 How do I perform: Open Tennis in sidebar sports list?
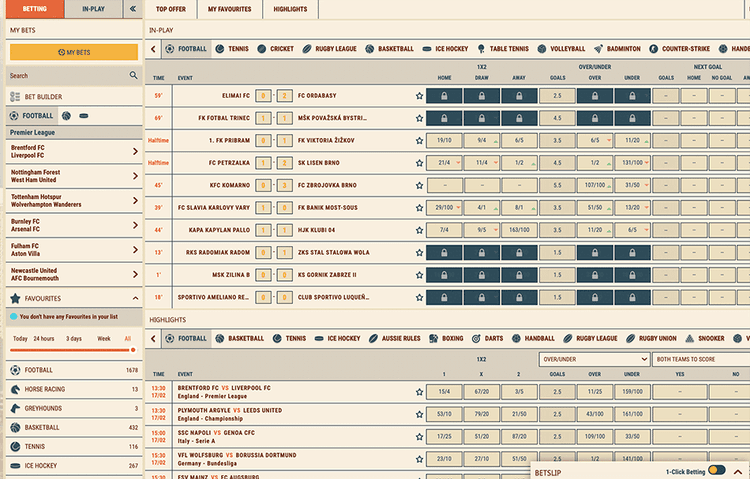[74, 446]
